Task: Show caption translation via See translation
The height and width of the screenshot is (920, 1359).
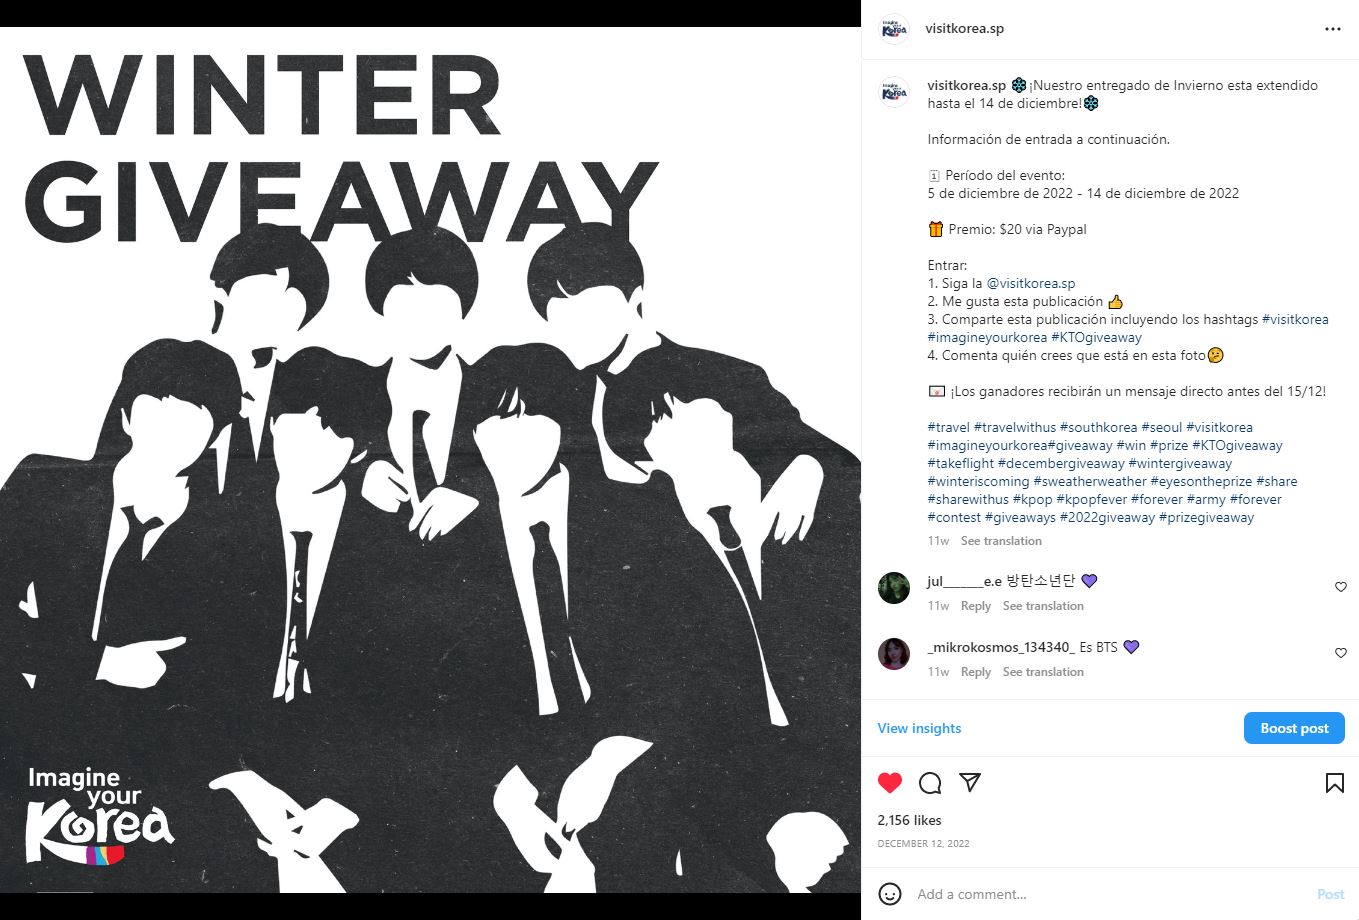Action: [x=1001, y=541]
